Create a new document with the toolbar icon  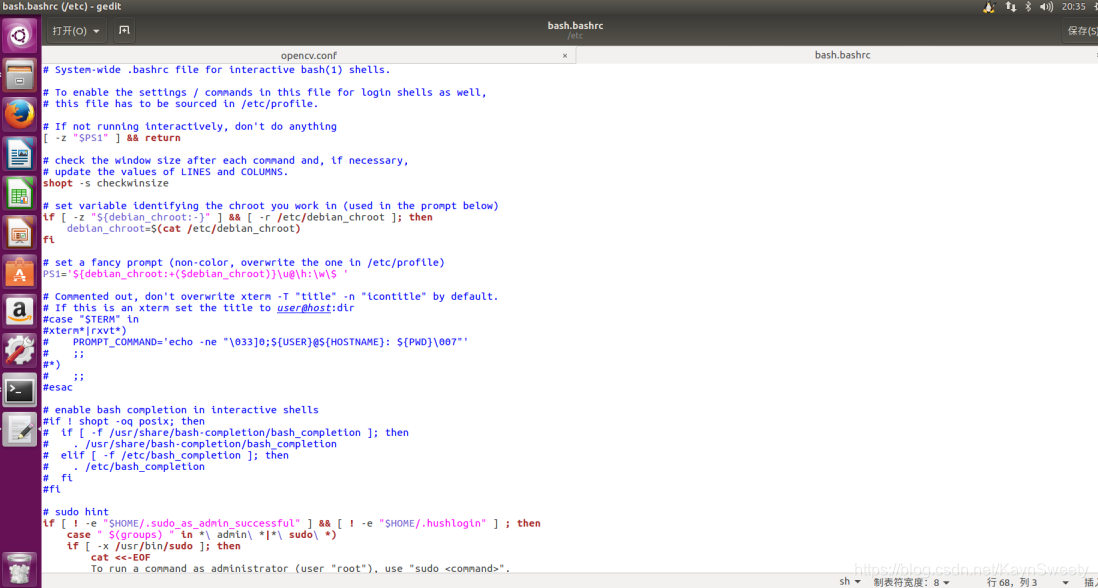[124, 31]
